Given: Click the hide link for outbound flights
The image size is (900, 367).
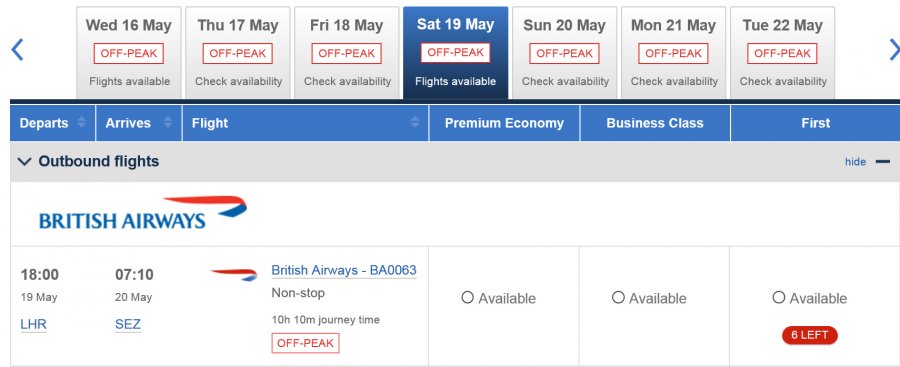Looking at the screenshot, I should [855, 162].
